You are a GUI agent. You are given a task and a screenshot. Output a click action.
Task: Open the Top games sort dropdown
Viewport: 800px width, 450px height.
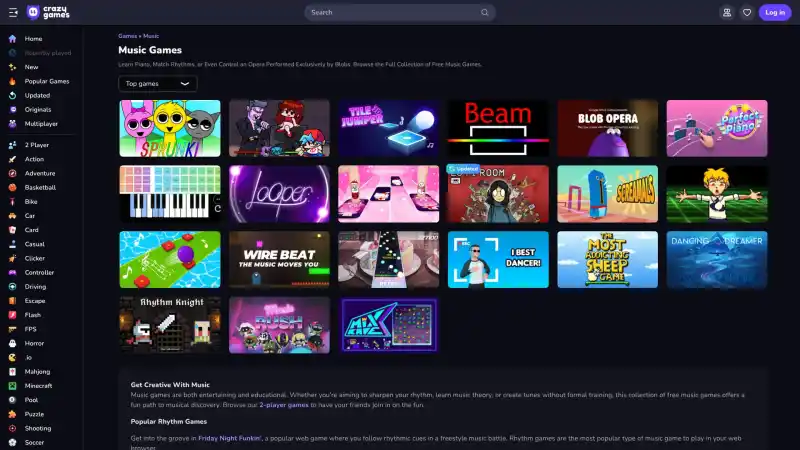(158, 84)
